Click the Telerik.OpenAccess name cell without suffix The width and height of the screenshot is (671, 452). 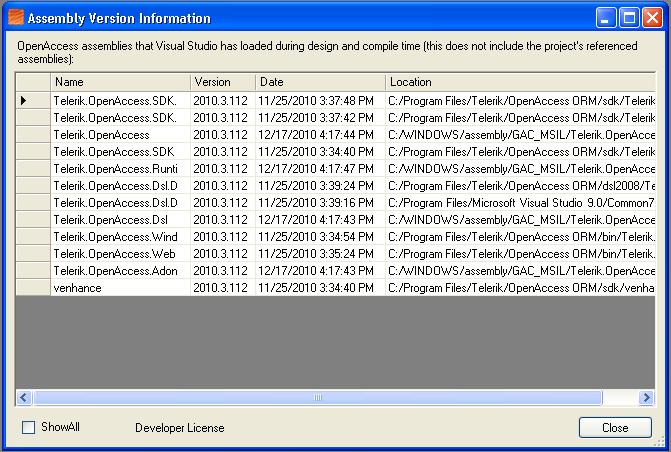tap(120, 135)
